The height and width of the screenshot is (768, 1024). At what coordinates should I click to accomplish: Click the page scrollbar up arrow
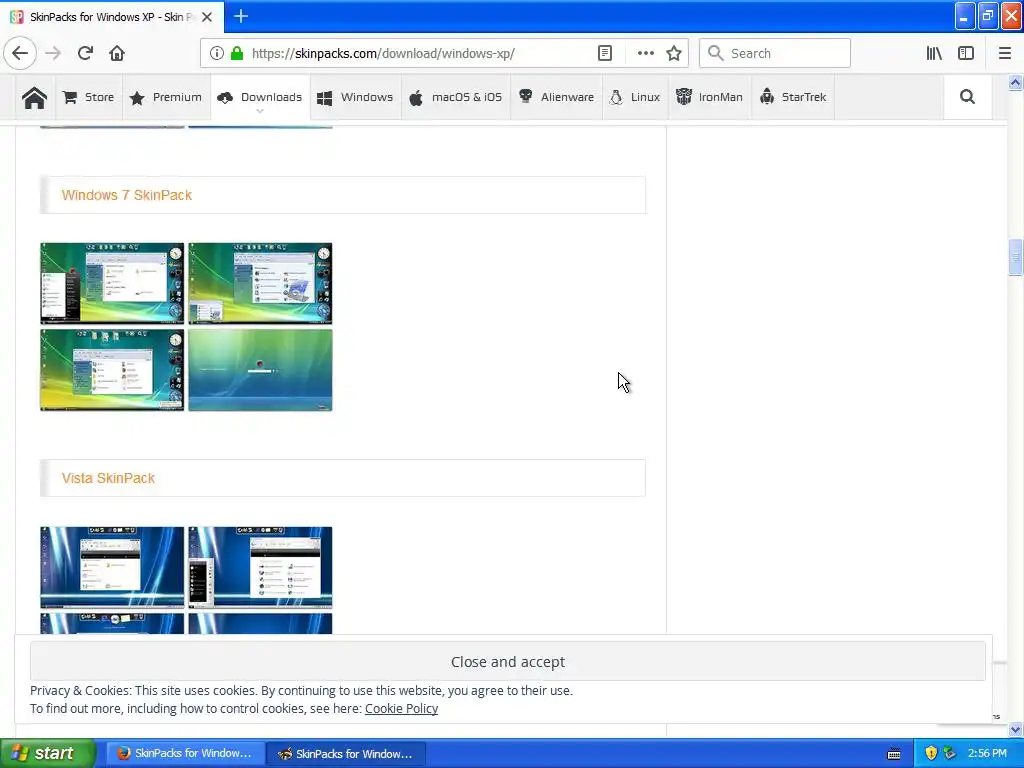click(x=1016, y=83)
